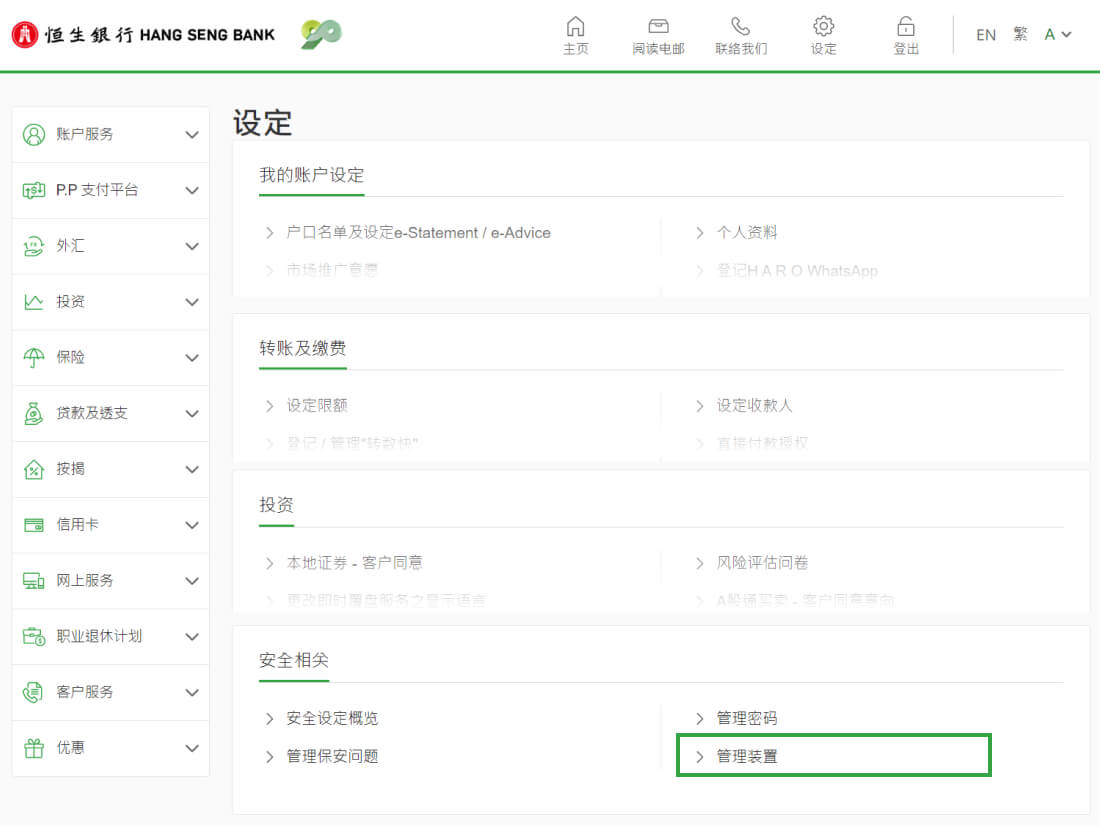Screen dimensions: 1100x826
Task: Click the Logout (登出) lock icon
Action: [906, 27]
